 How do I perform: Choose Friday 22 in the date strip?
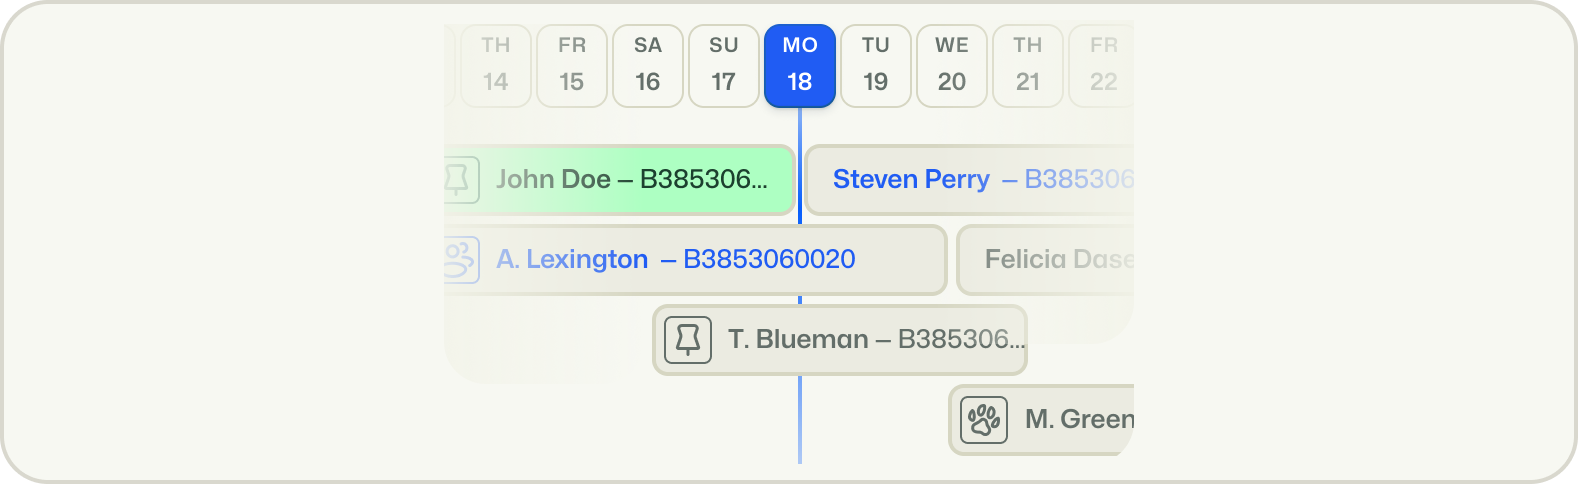click(x=1102, y=66)
